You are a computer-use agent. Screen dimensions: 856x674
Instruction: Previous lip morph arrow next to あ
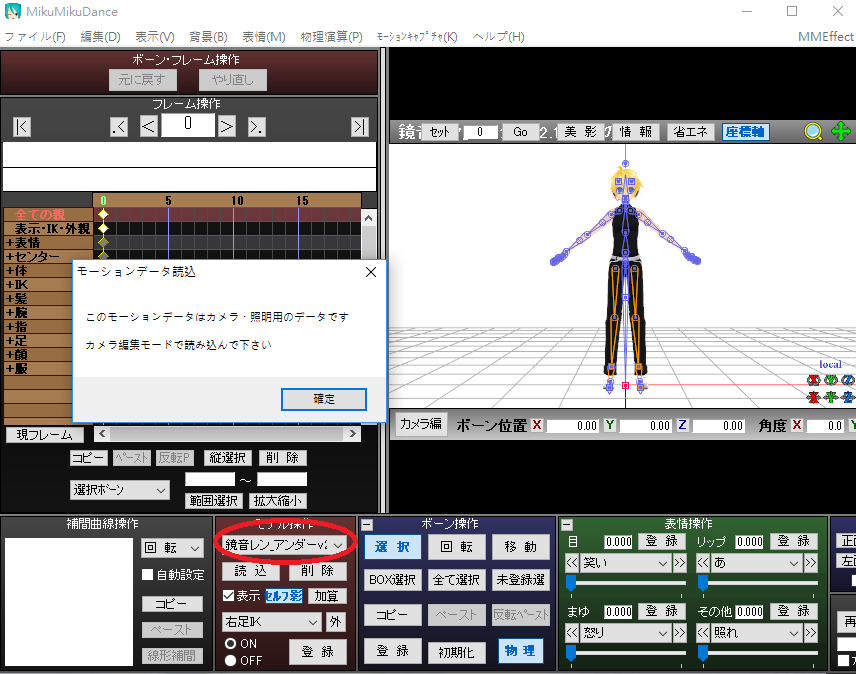[x=703, y=563]
